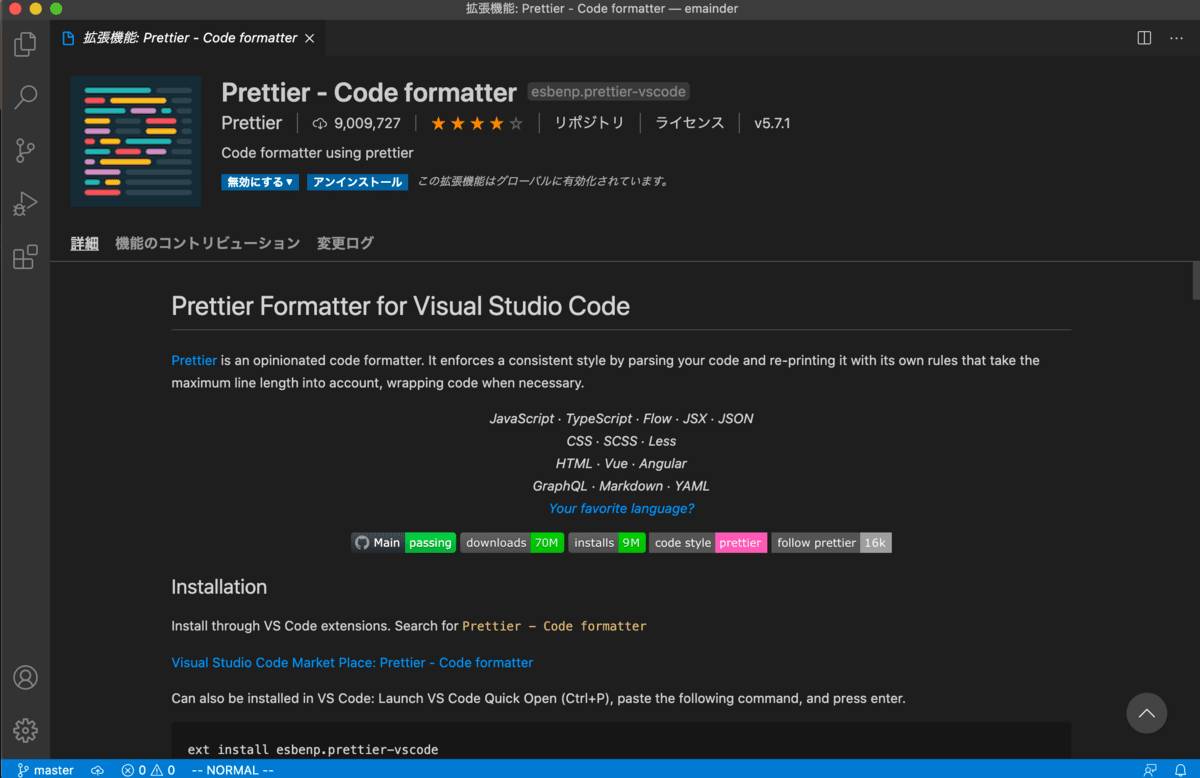Open the Explorer view in activity bar

25,44
